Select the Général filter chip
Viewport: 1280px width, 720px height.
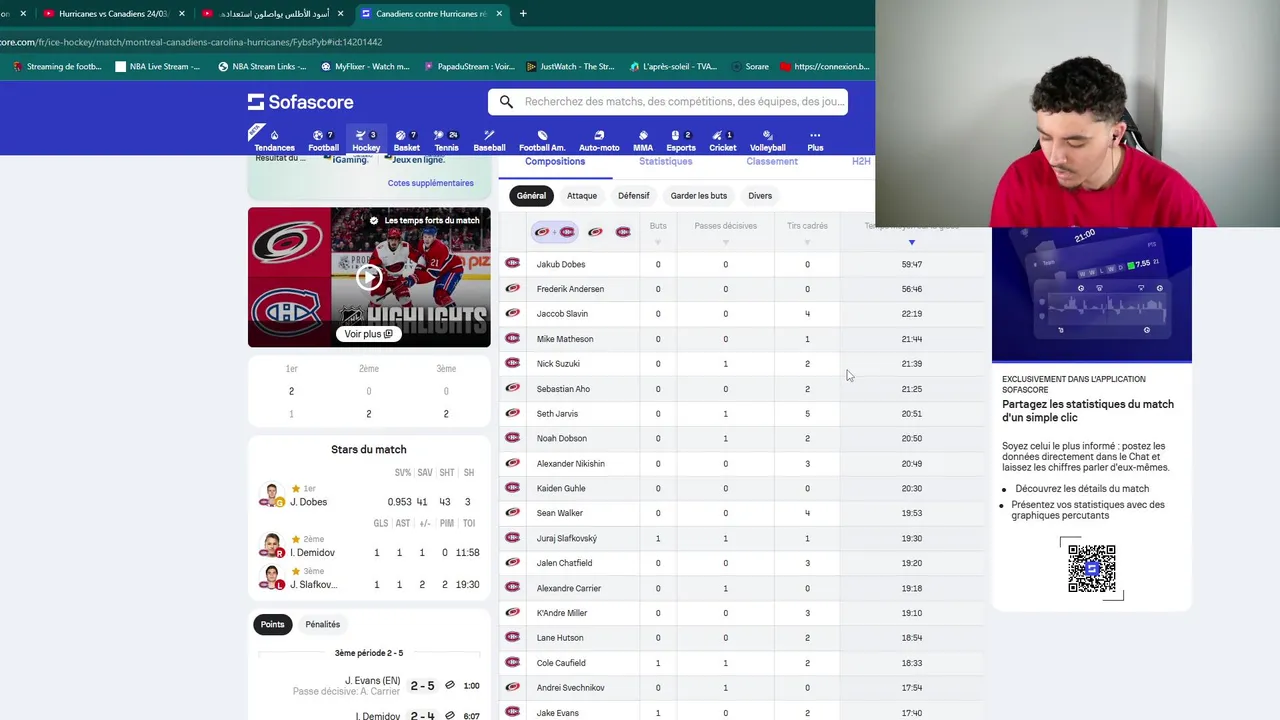click(531, 196)
